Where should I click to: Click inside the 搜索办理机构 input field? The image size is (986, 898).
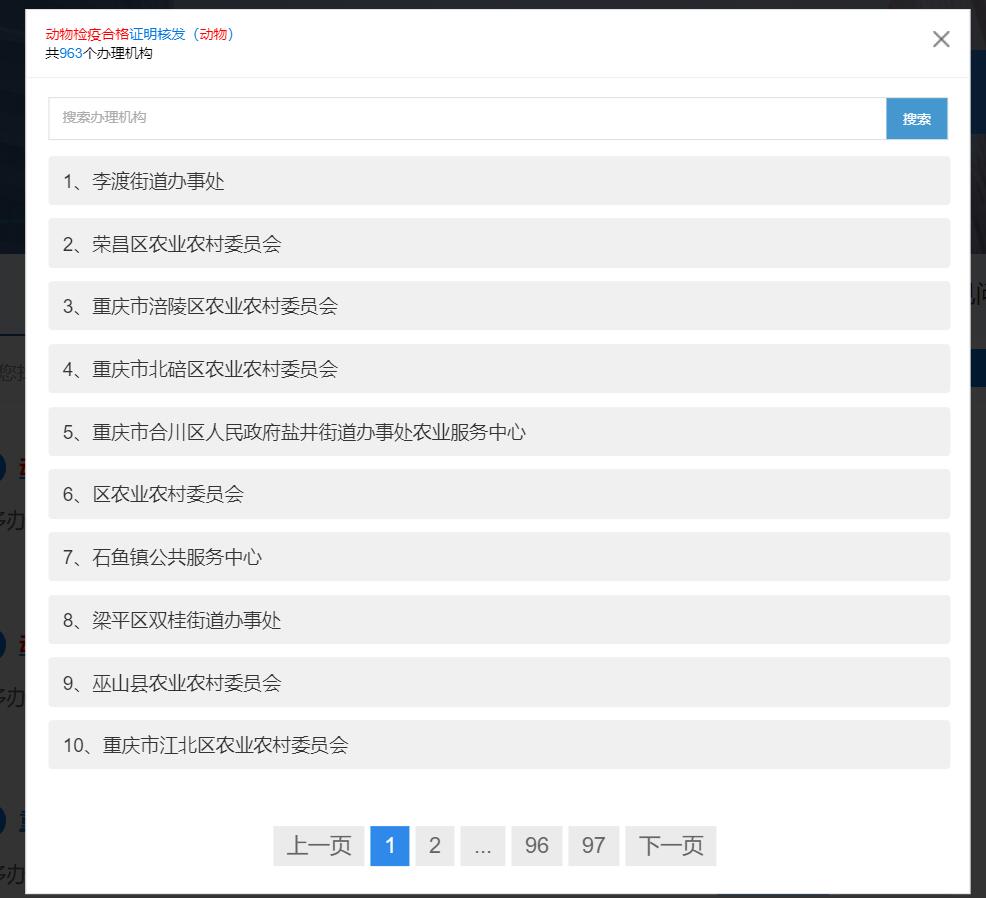coord(400,118)
